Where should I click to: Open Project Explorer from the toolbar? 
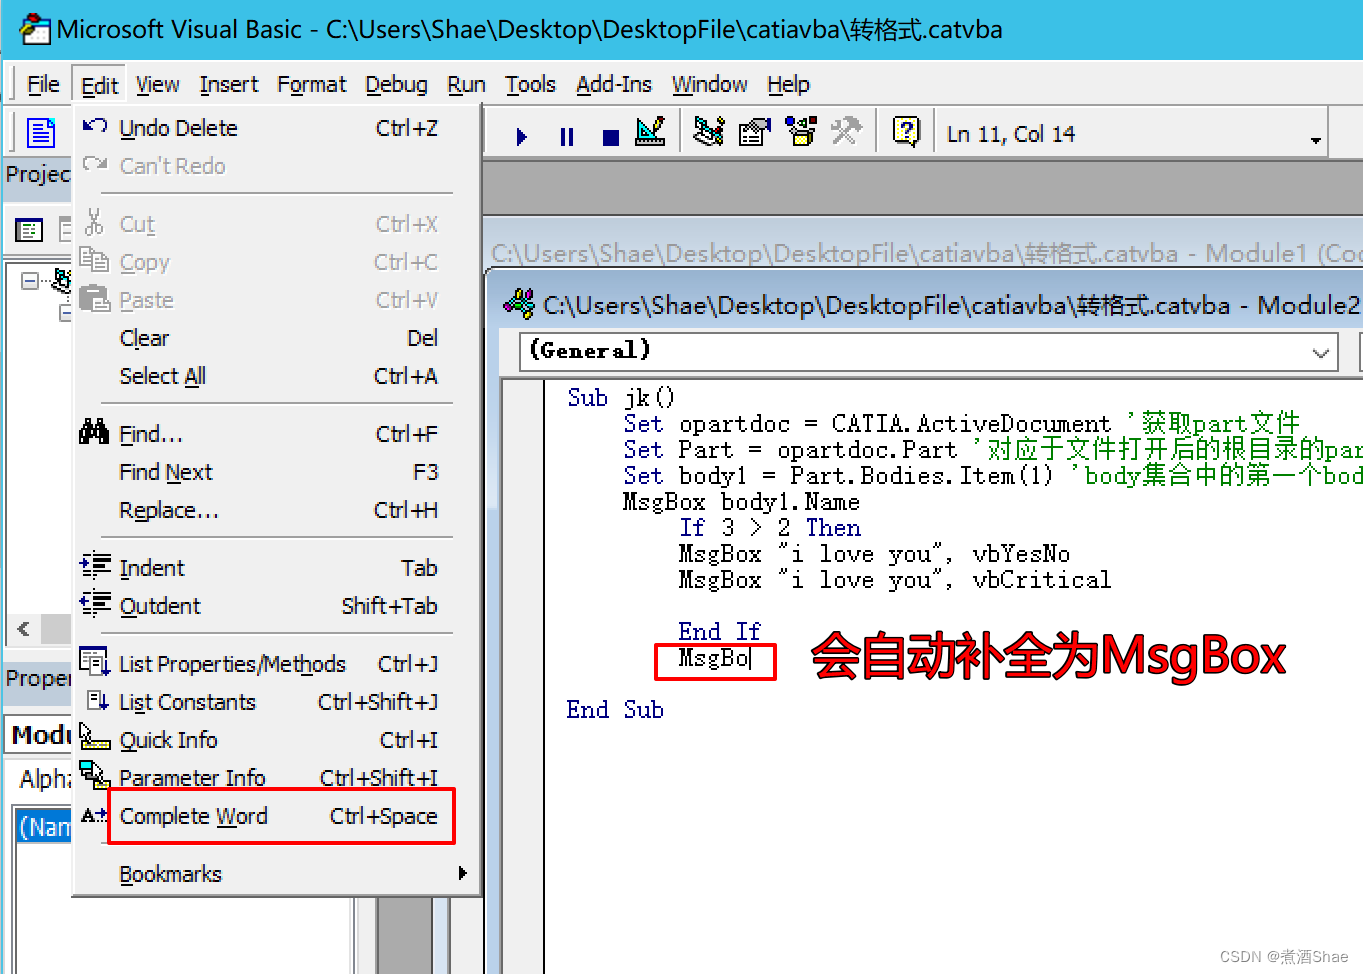click(709, 132)
